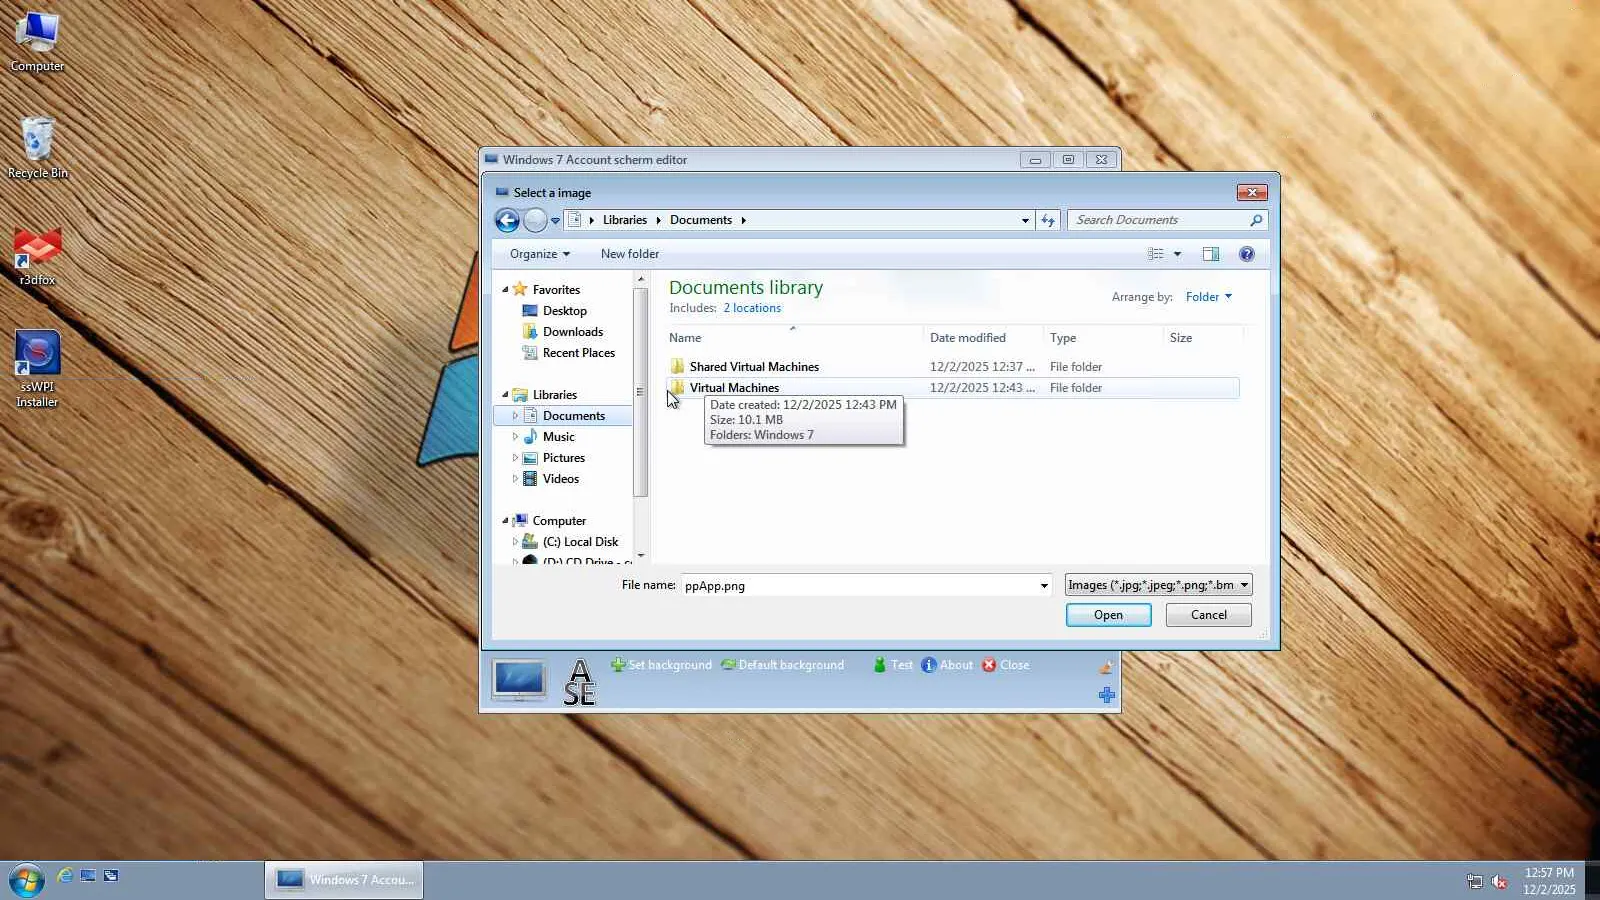Cancel the Select a image dialog

1208,615
